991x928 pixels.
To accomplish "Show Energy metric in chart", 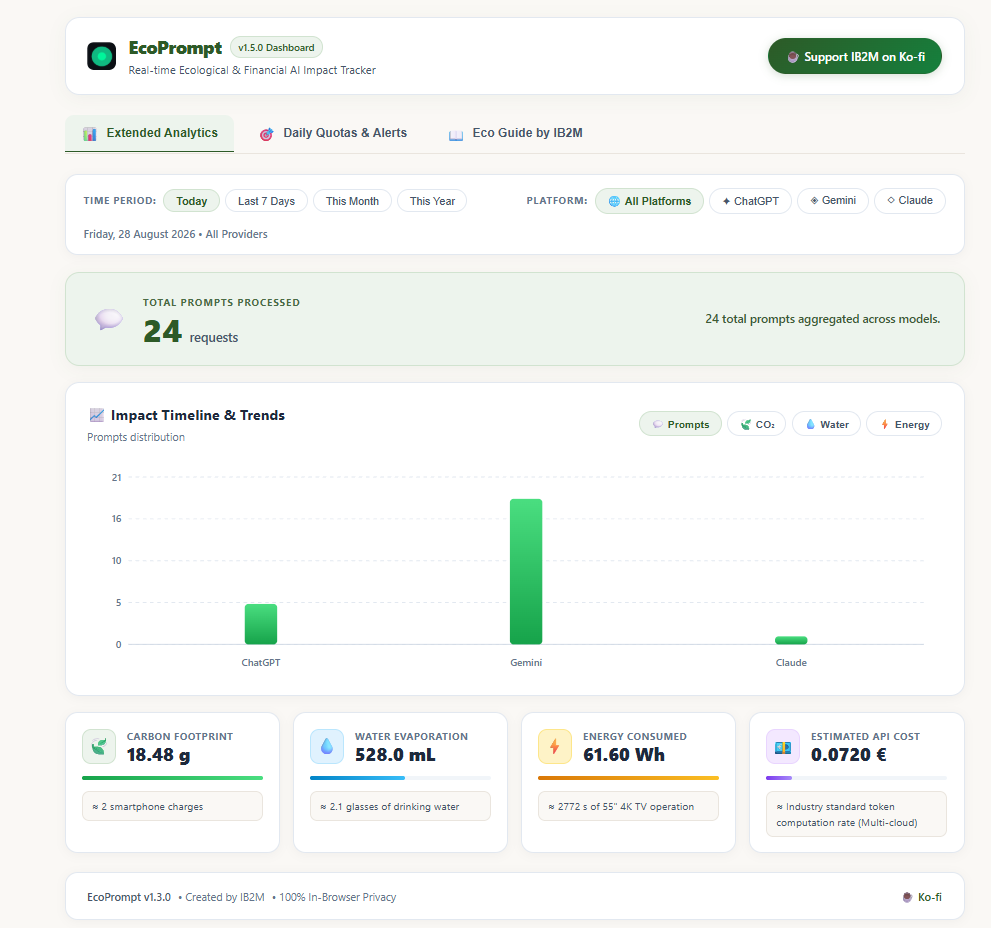I will pos(904,424).
